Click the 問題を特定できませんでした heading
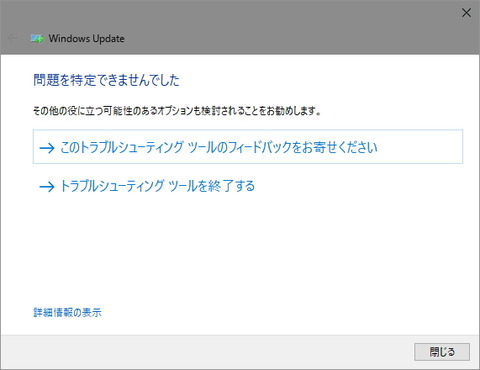 click(106, 80)
